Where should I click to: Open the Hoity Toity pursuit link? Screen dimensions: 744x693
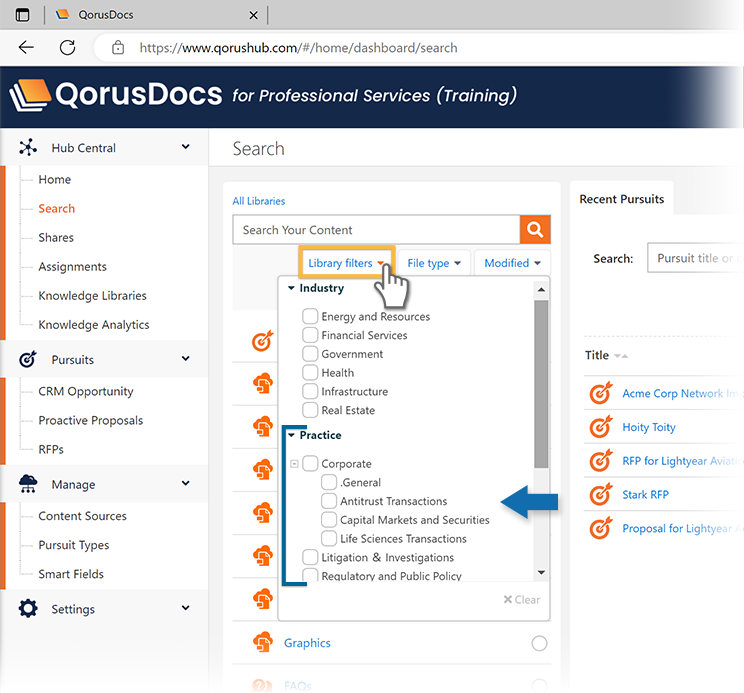[x=649, y=427]
